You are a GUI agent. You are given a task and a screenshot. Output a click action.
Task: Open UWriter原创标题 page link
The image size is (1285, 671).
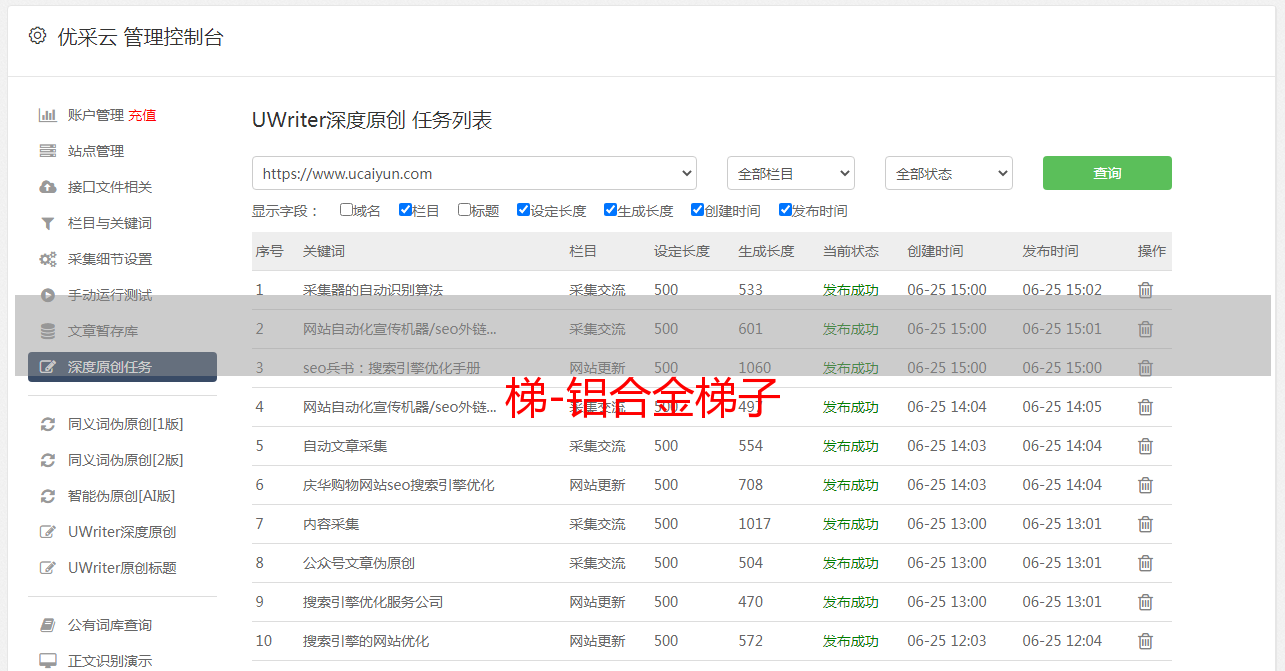point(122,568)
